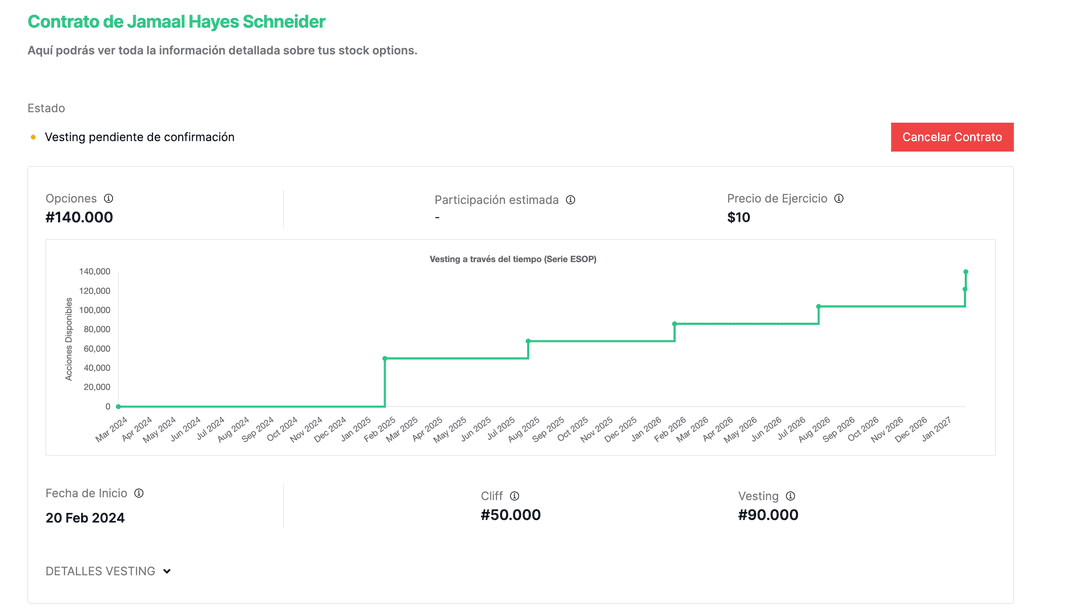Click the info icon next to the Vesting label
Viewport: 1080px width, 608px height.
pos(791,496)
